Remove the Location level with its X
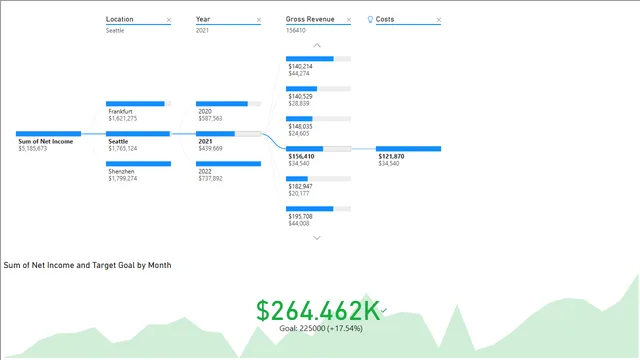 point(169,20)
